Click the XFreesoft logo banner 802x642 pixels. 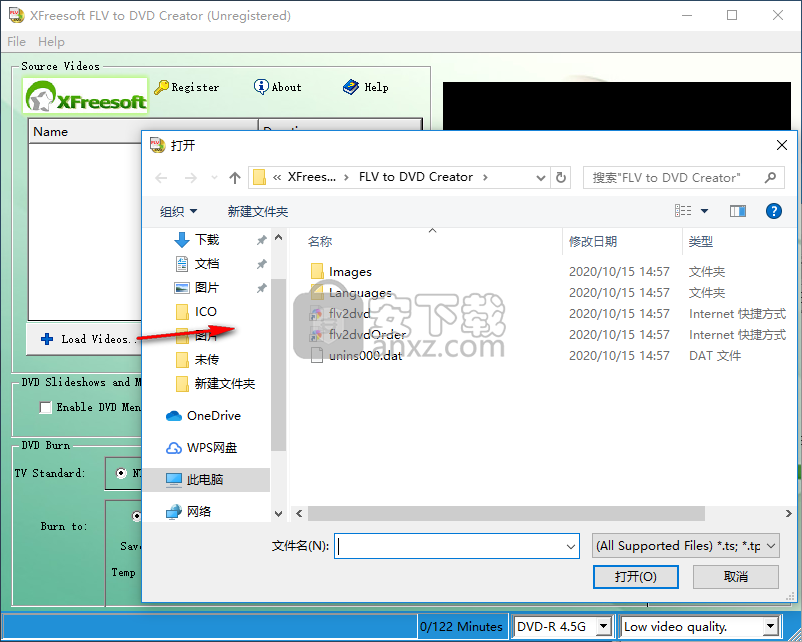coord(85,96)
